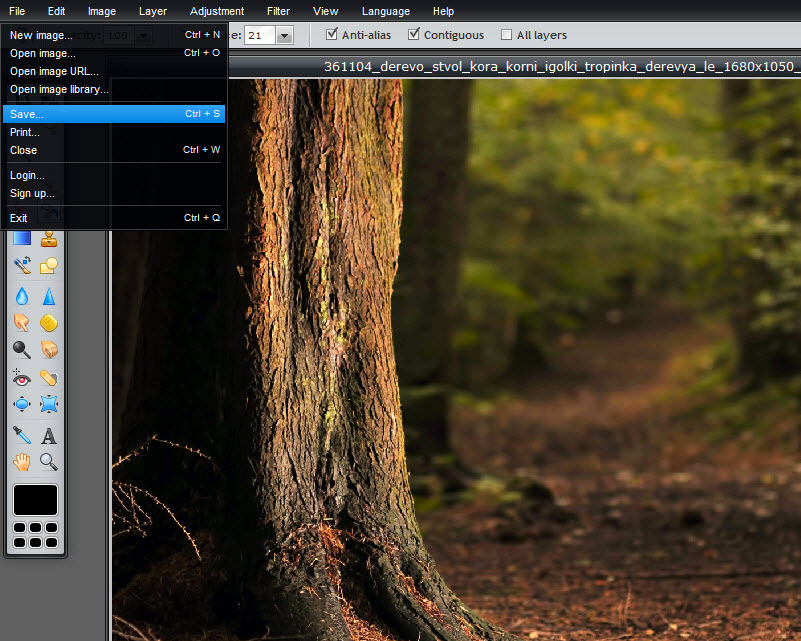The image size is (801, 641).
Task: Pick the bottom-right small black swatch
Action: pos(51,542)
